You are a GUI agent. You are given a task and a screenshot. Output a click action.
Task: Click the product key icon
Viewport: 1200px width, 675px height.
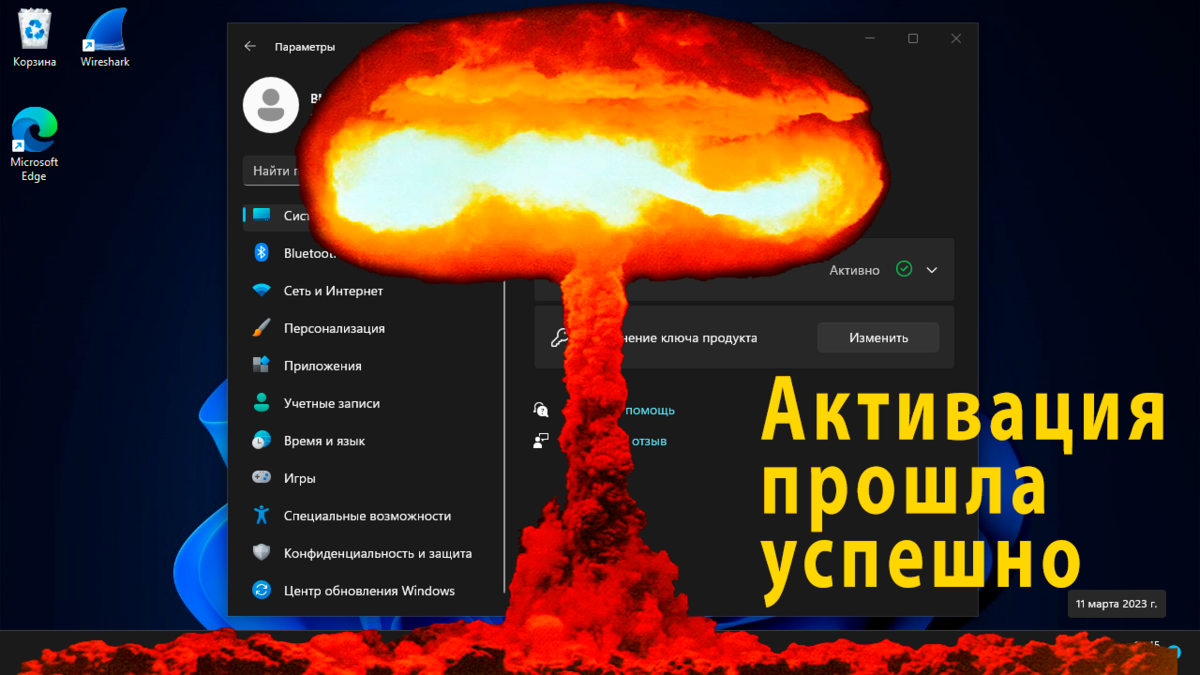559,338
